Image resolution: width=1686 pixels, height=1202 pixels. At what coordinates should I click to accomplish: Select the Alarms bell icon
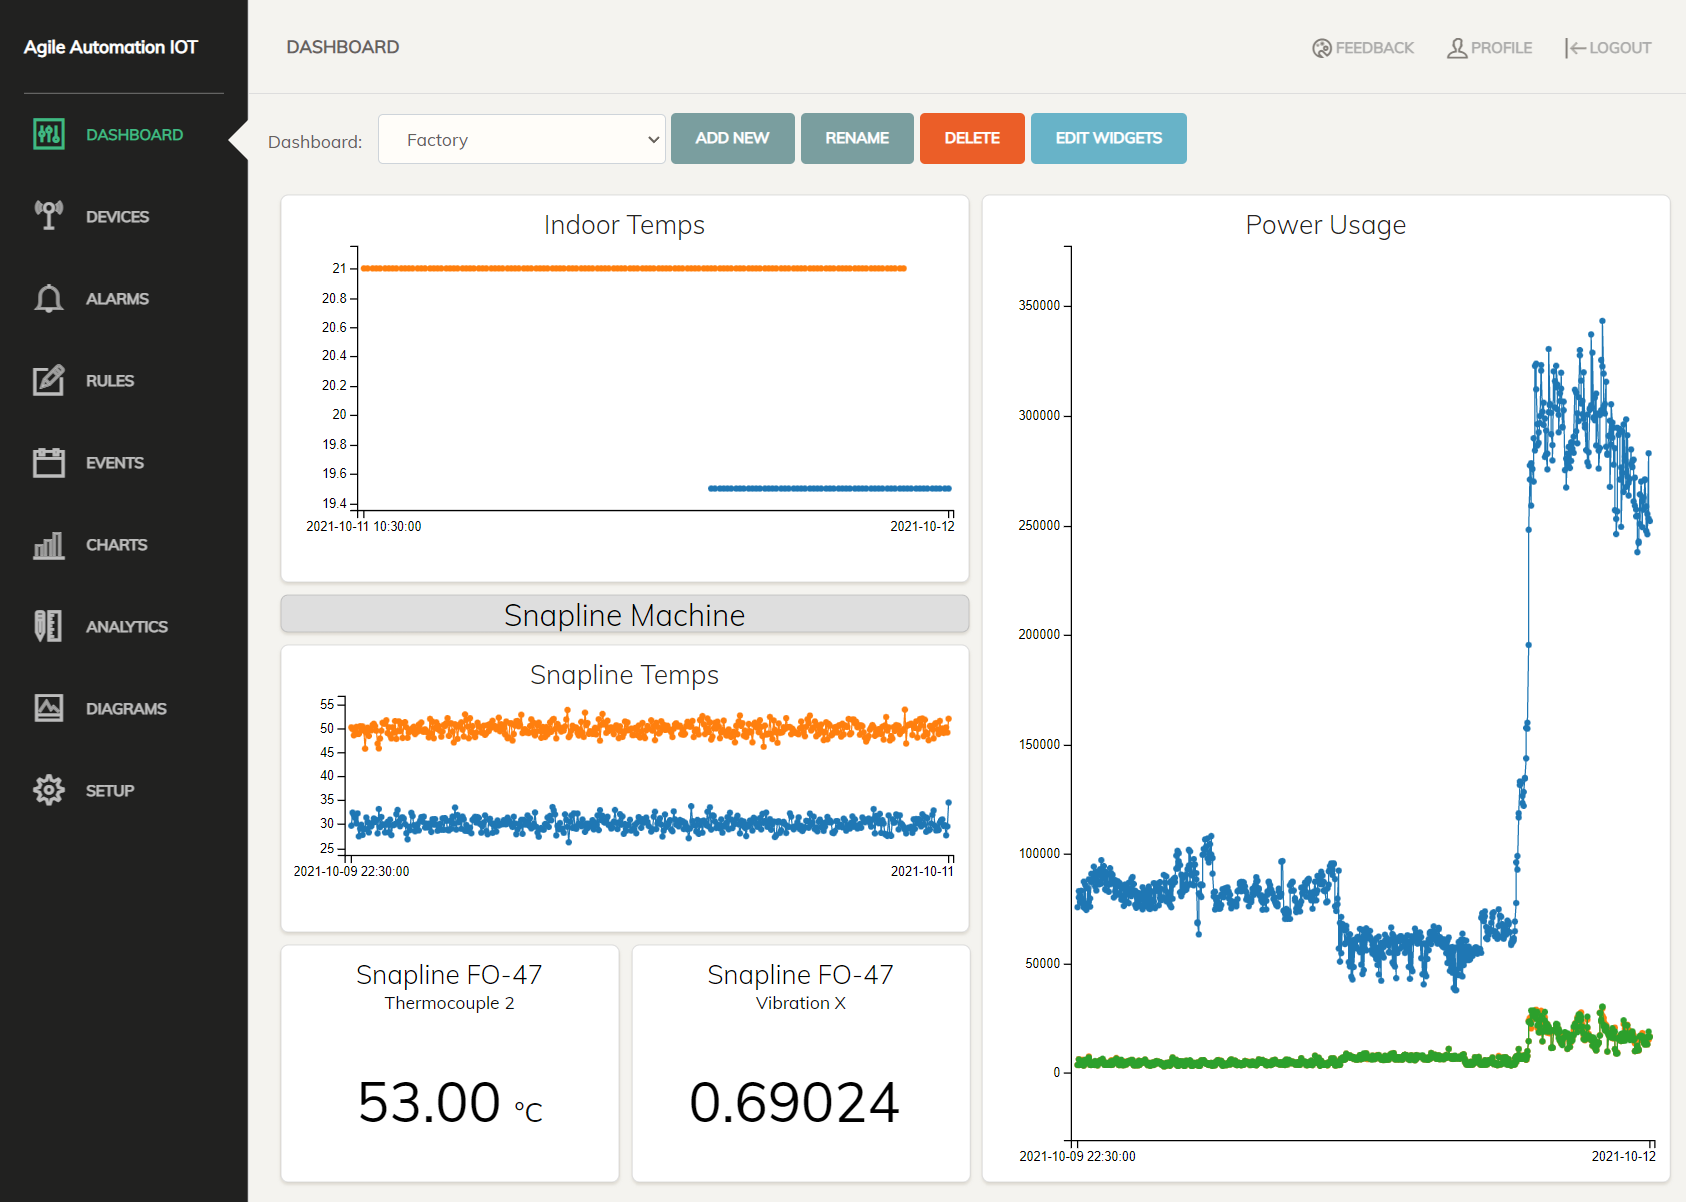tap(48, 298)
